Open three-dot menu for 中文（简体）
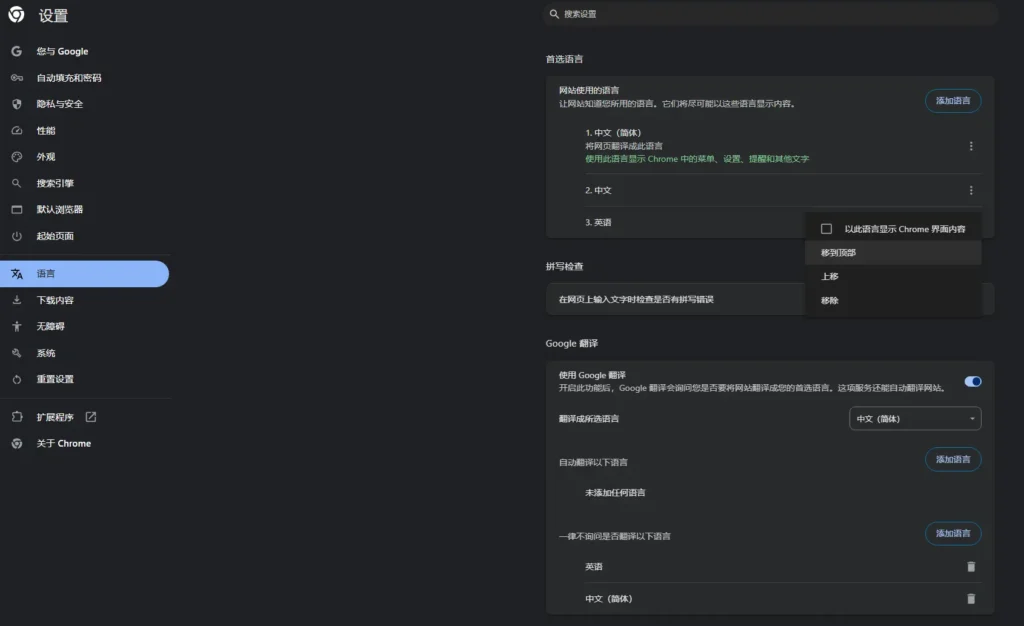 pyautogui.click(x=970, y=146)
